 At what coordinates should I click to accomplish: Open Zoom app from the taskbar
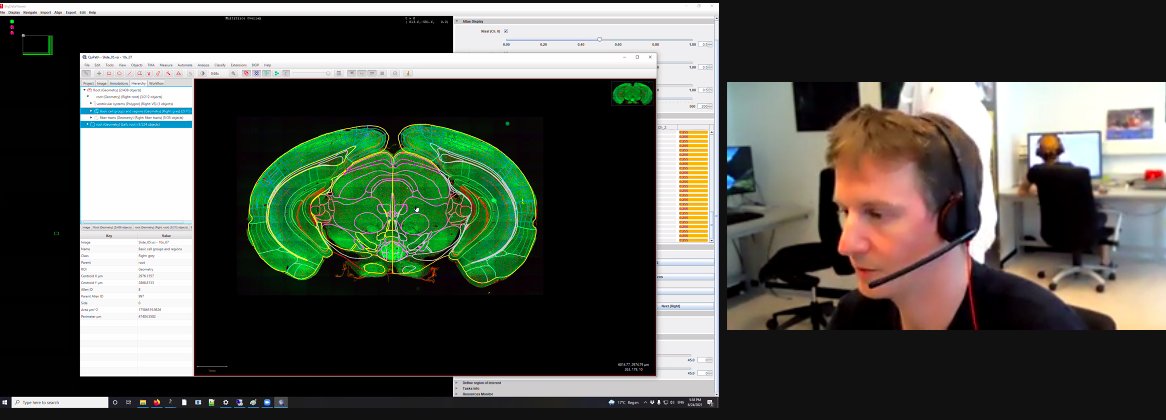pos(267,402)
